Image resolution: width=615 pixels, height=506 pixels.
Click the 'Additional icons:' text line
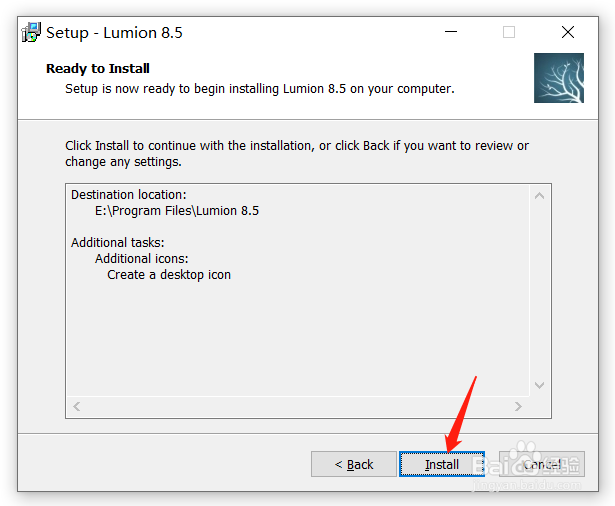142,258
